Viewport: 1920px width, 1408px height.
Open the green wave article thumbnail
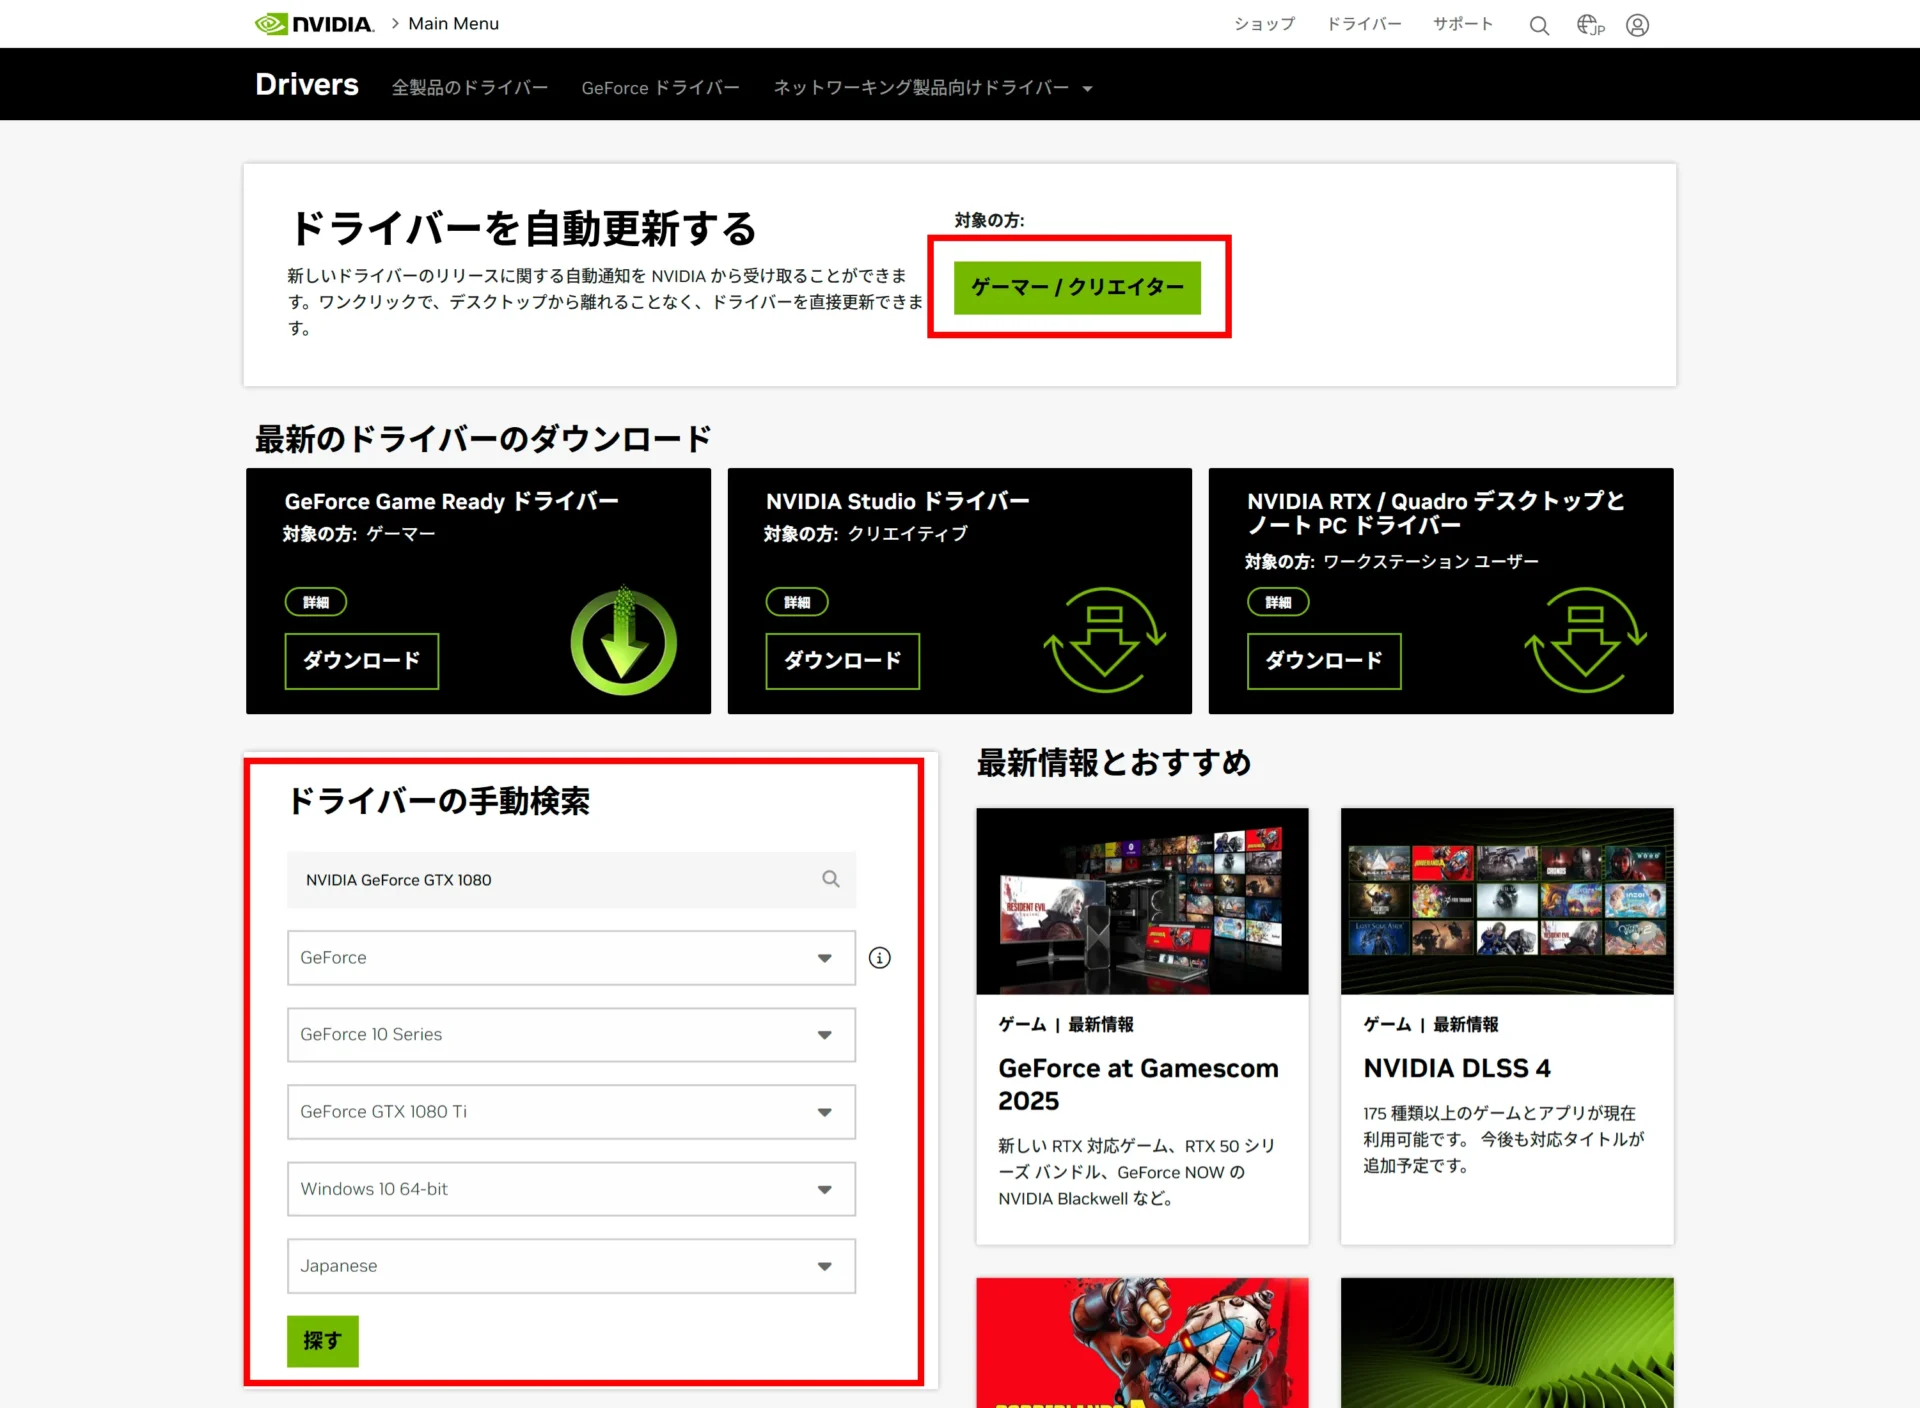coord(1507,1342)
